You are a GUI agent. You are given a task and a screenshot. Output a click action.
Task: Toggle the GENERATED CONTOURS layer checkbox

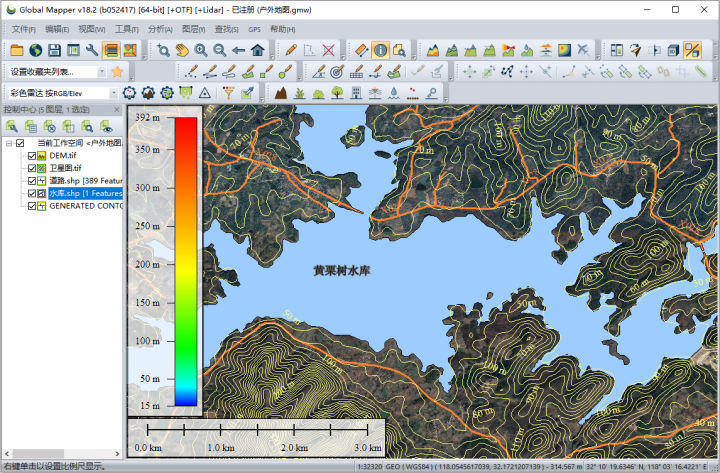click(32, 206)
